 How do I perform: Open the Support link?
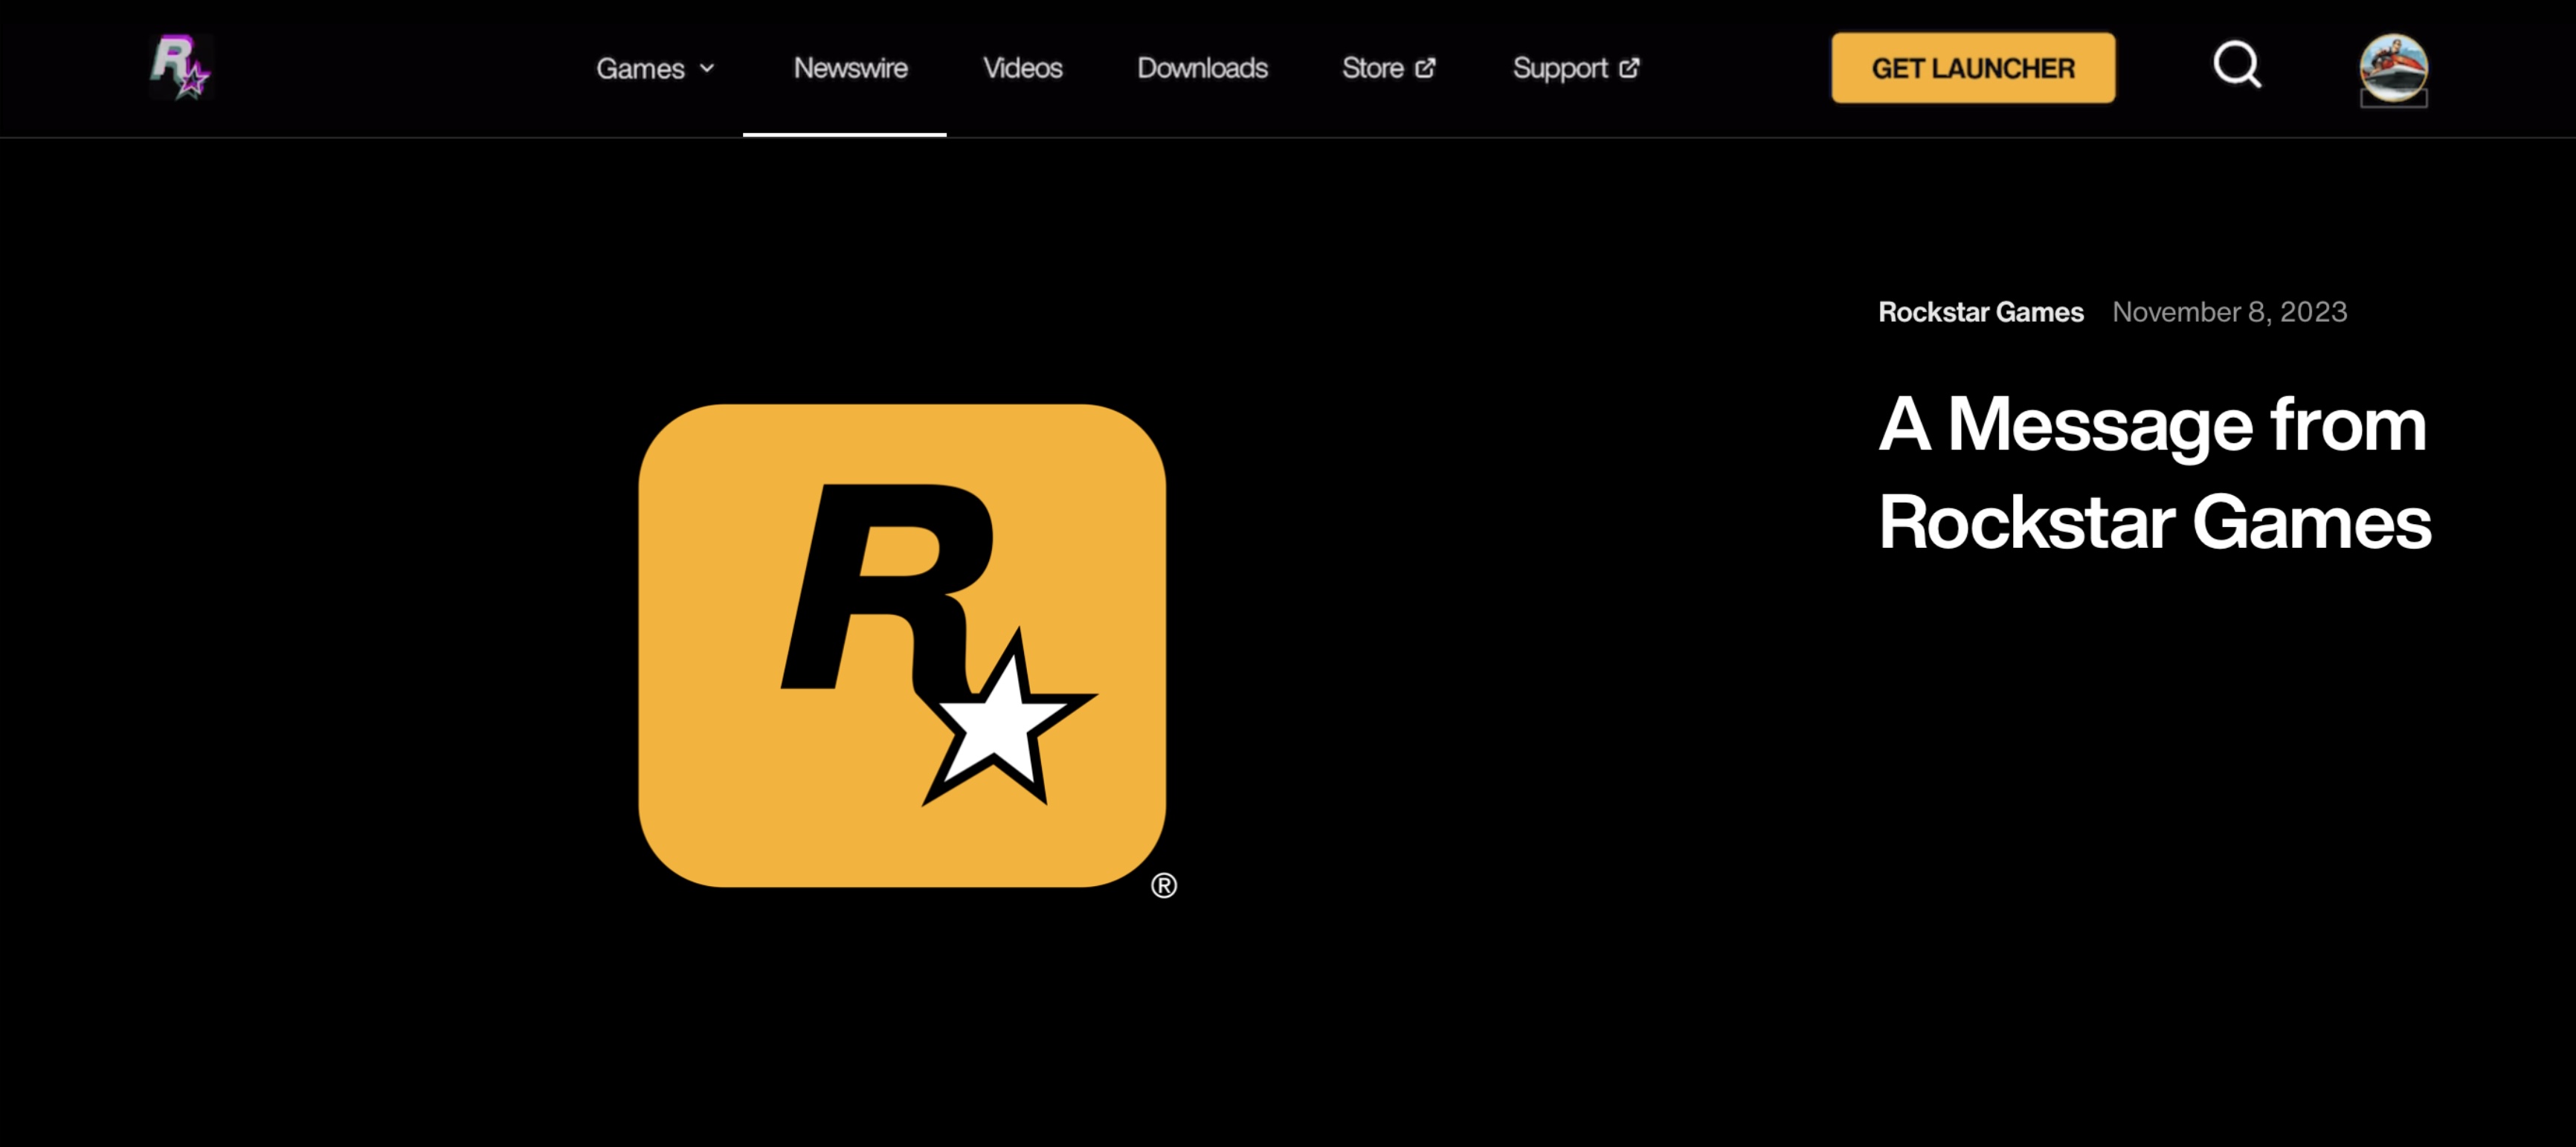1576,68
